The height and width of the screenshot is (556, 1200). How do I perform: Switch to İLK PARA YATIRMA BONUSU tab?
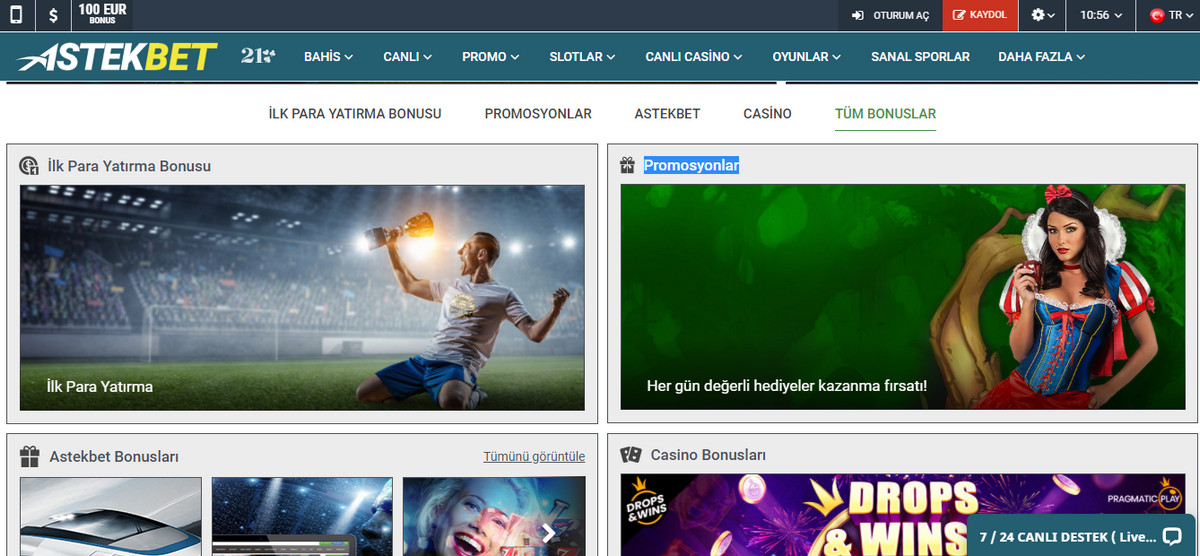(x=355, y=114)
